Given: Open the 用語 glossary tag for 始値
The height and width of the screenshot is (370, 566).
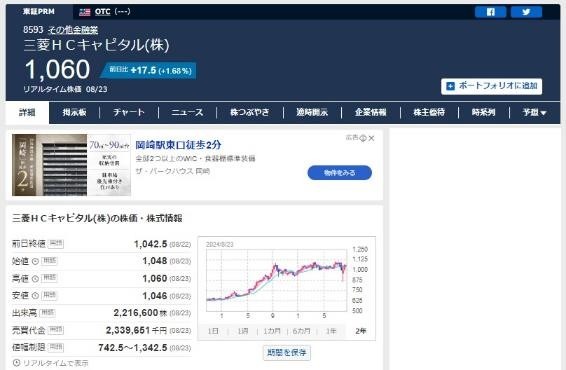Looking at the screenshot, I should (x=49, y=261).
